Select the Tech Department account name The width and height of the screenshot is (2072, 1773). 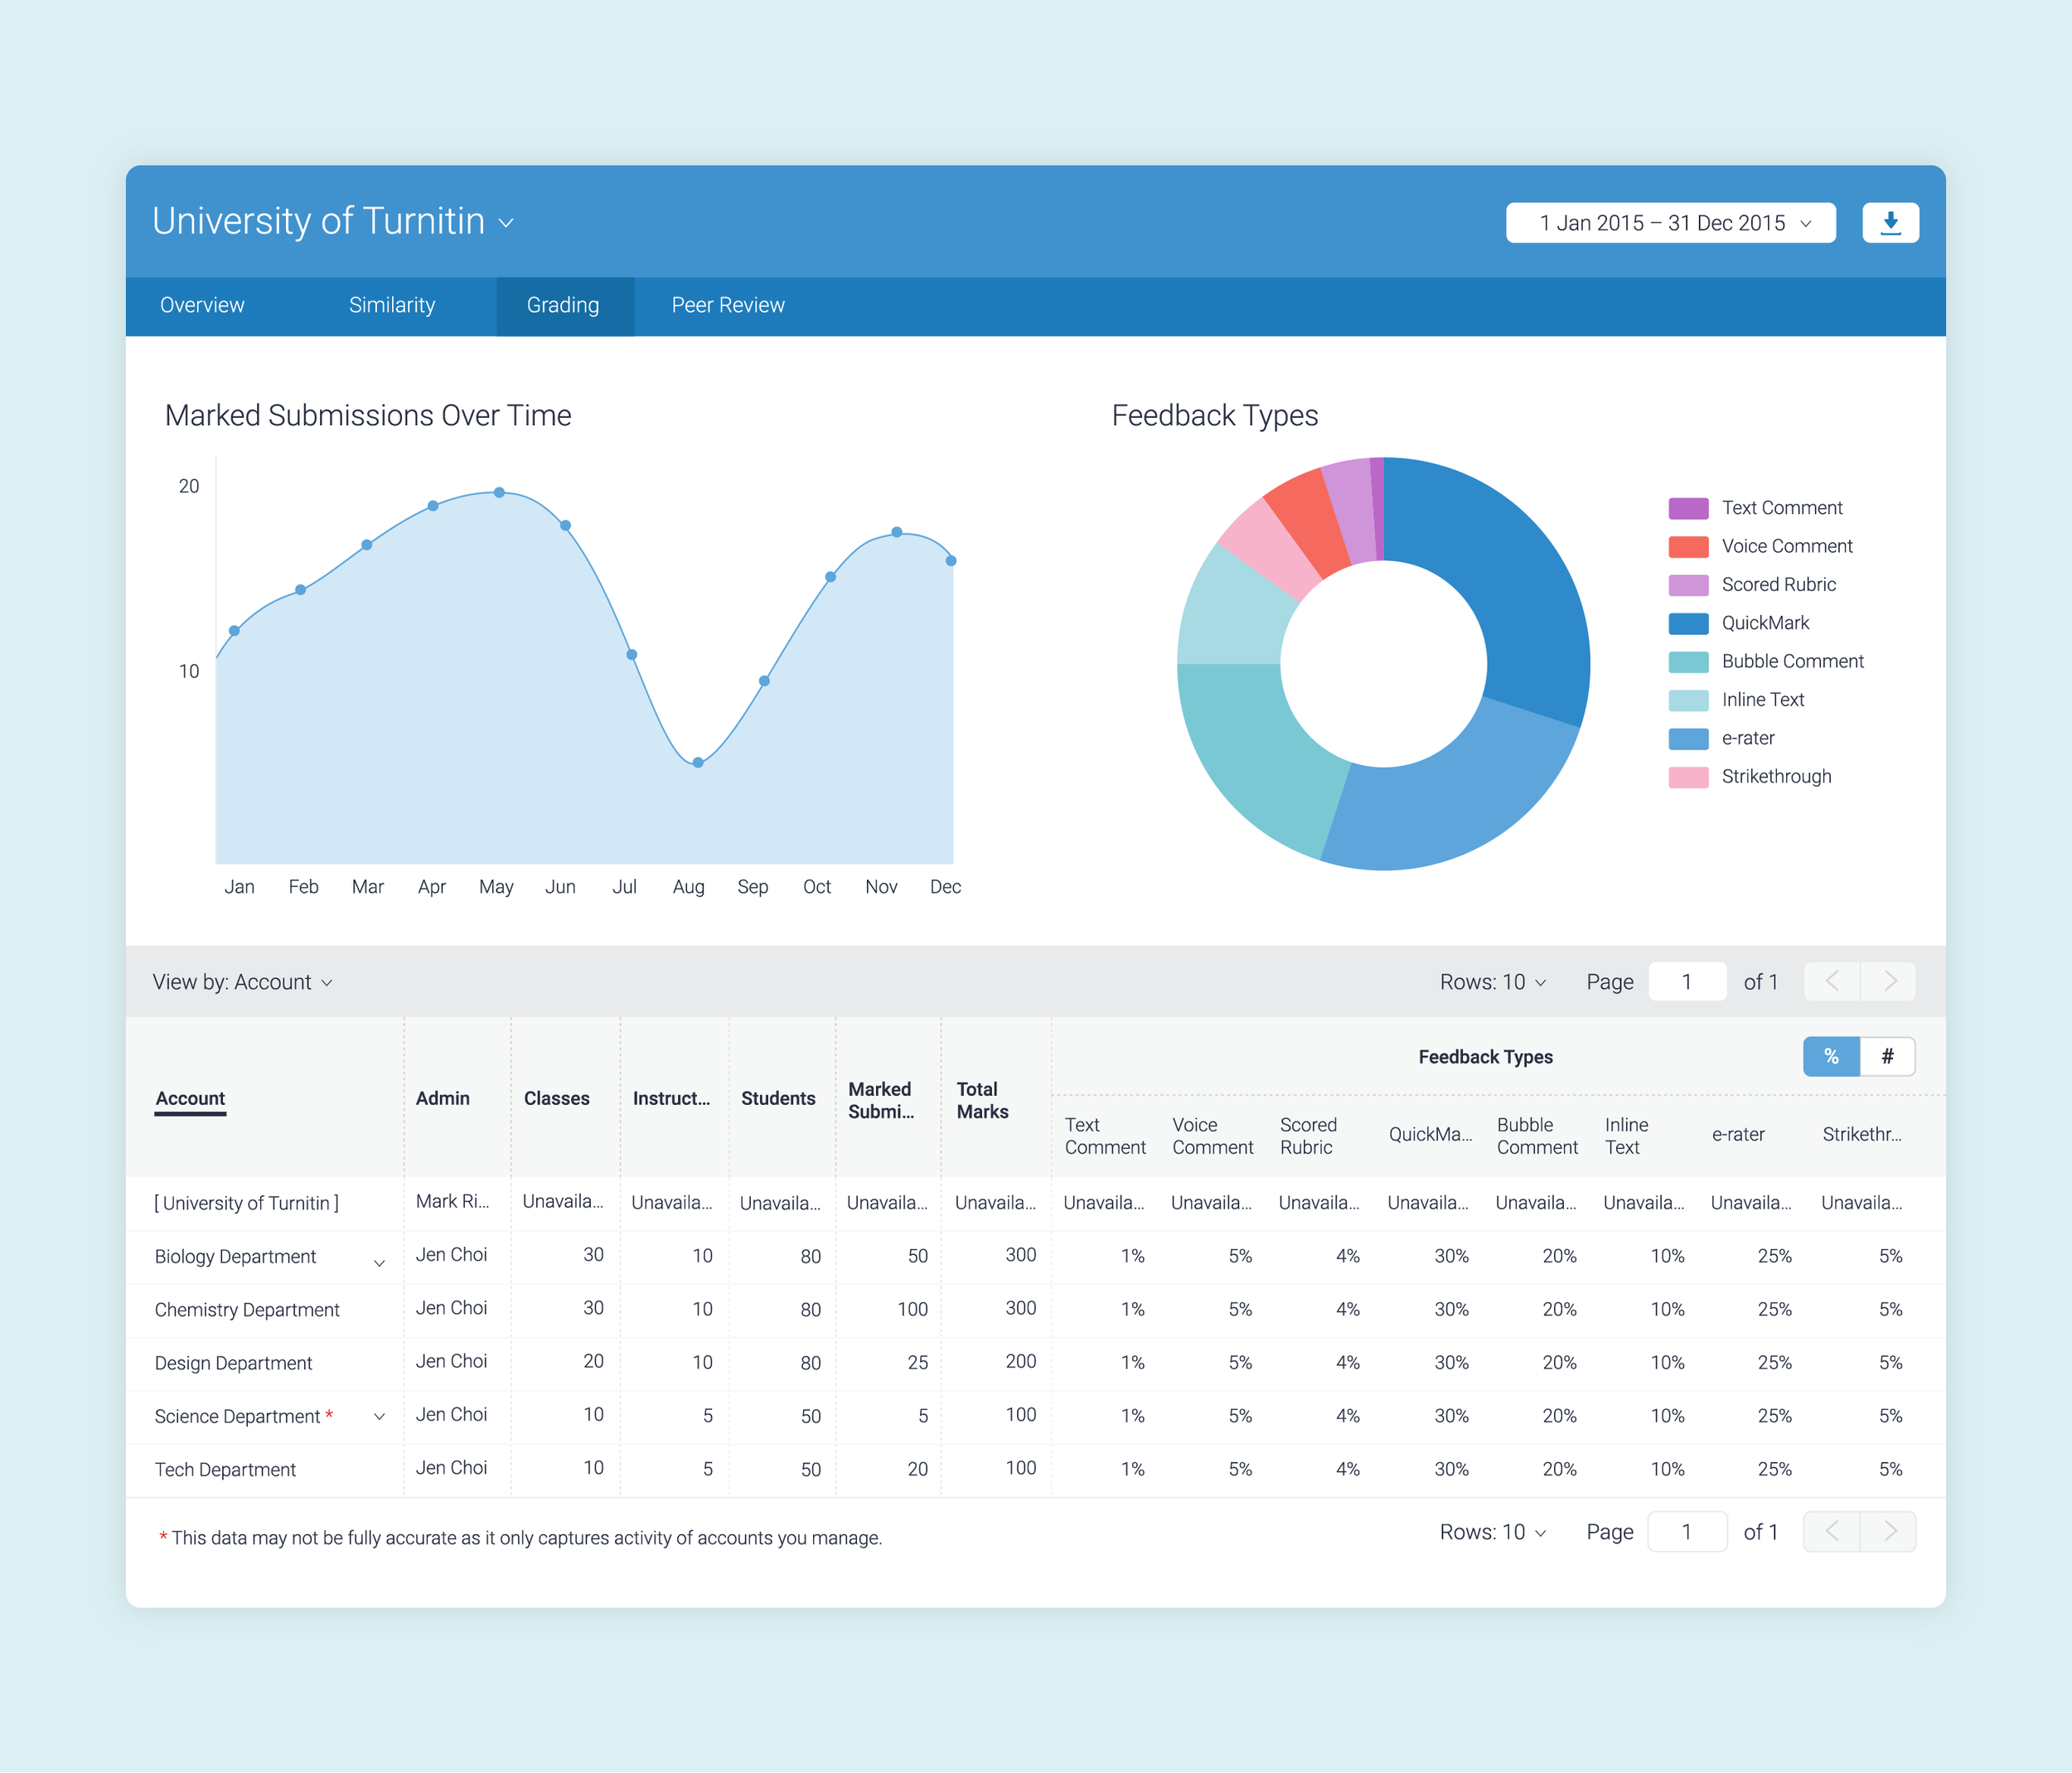click(225, 1469)
